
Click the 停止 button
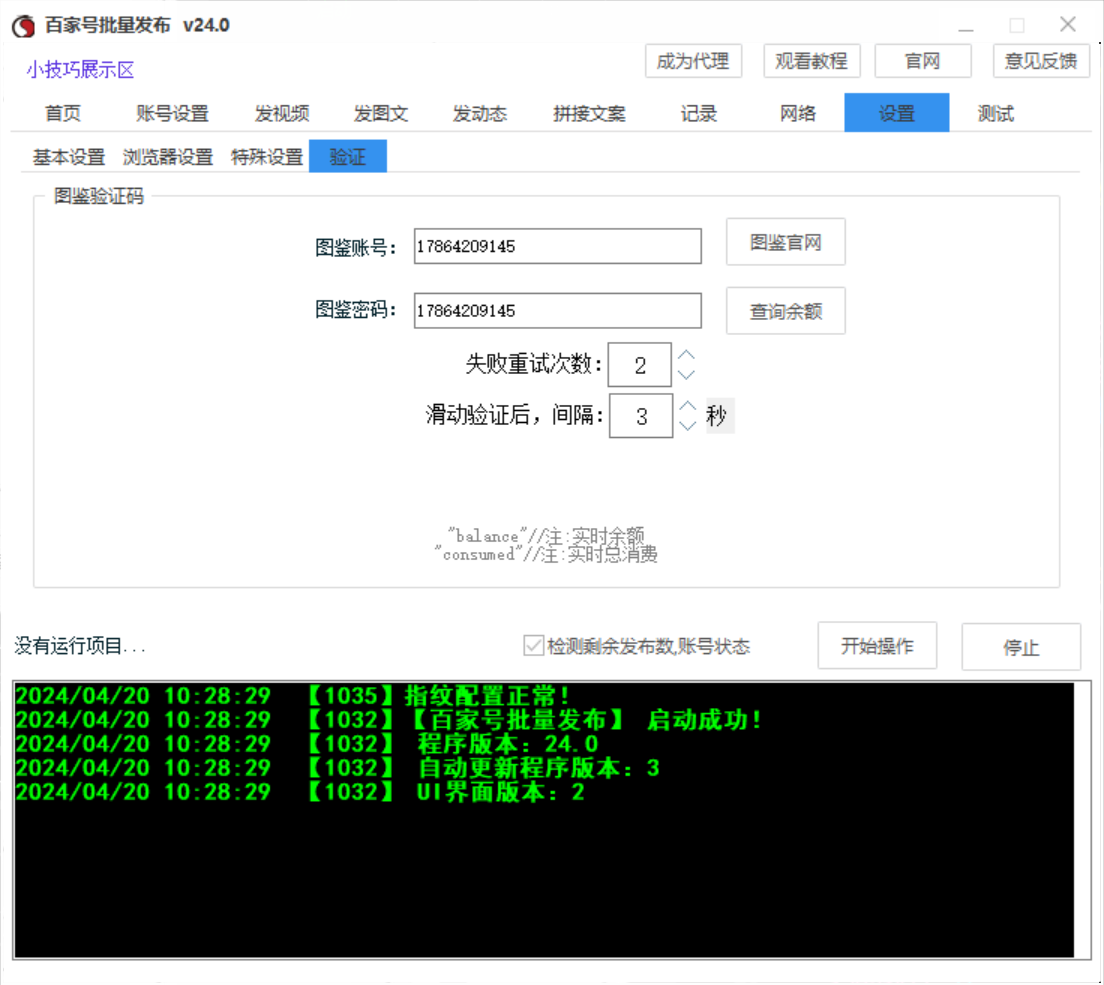click(1021, 646)
